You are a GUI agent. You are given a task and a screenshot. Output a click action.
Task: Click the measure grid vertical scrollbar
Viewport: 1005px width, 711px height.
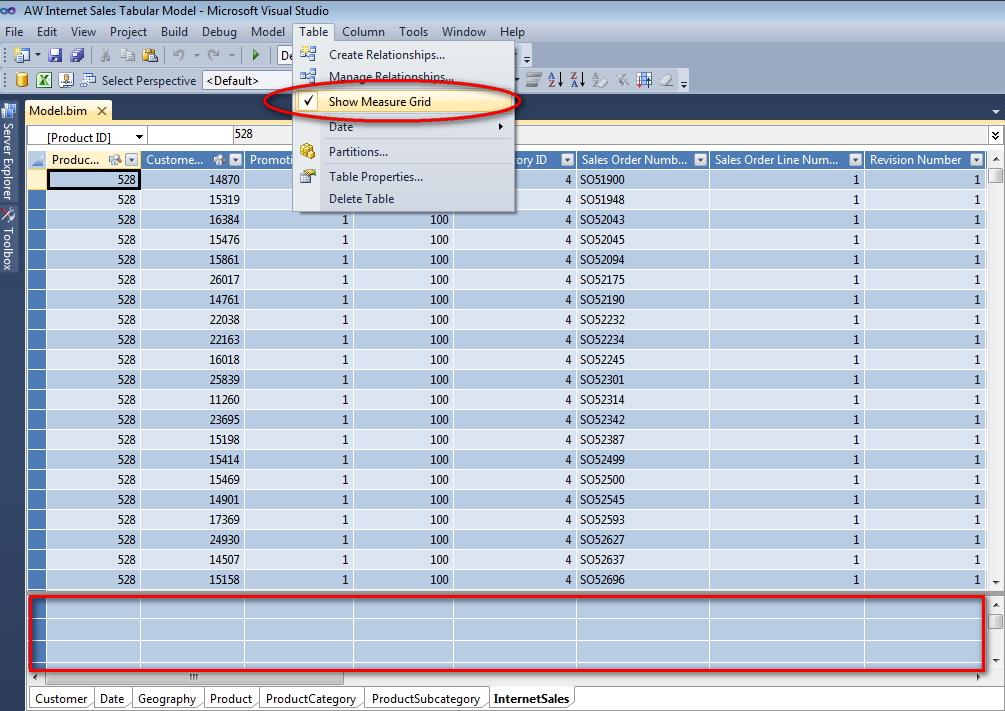tap(995, 632)
